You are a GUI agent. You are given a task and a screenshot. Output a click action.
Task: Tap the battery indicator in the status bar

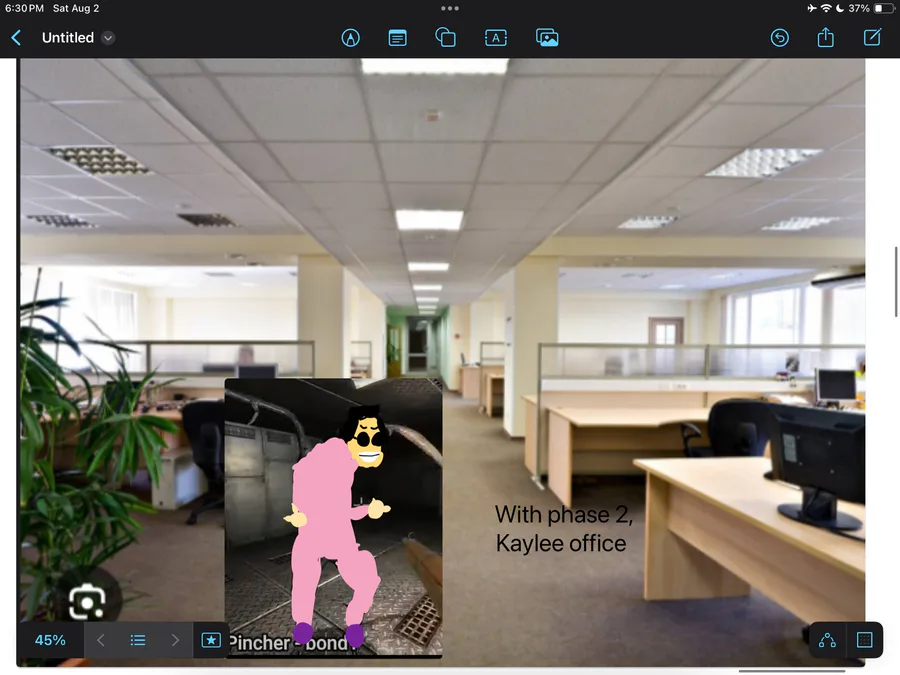(884, 9)
